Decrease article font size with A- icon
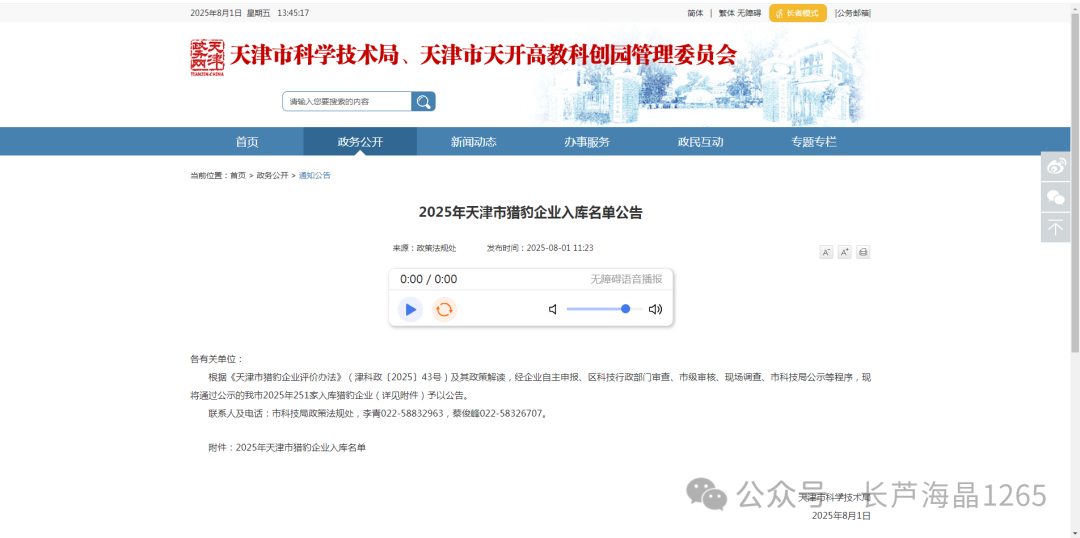The height and width of the screenshot is (538, 1080). click(x=826, y=252)
